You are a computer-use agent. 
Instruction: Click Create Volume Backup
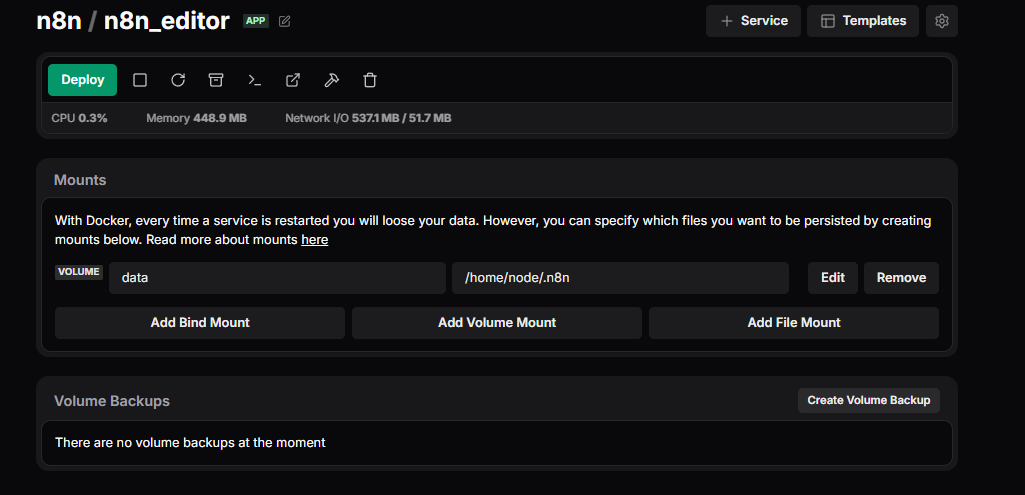869,400
